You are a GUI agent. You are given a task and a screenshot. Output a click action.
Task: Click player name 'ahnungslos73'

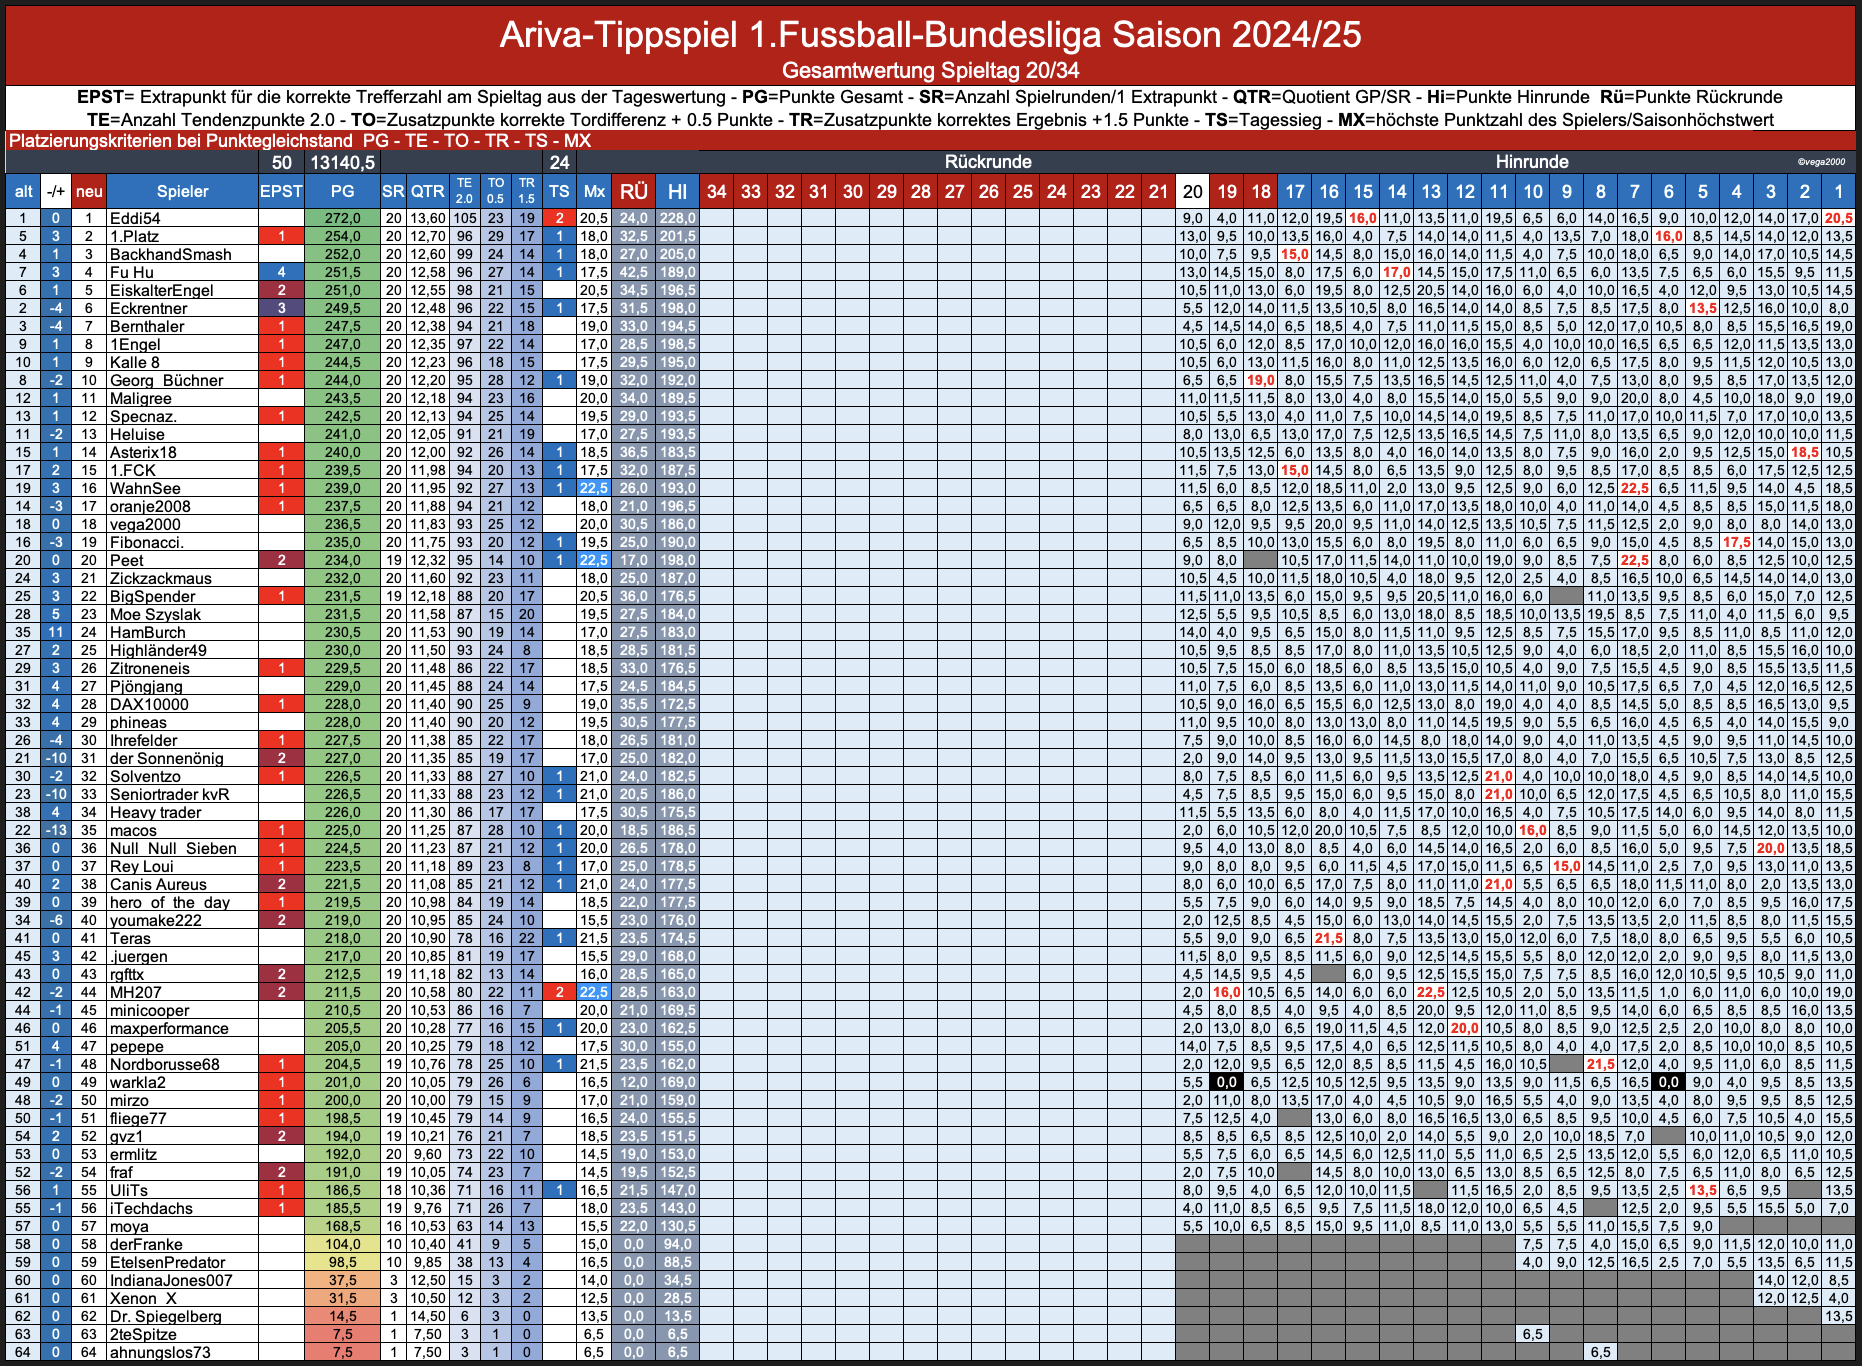pos(160,1352)
